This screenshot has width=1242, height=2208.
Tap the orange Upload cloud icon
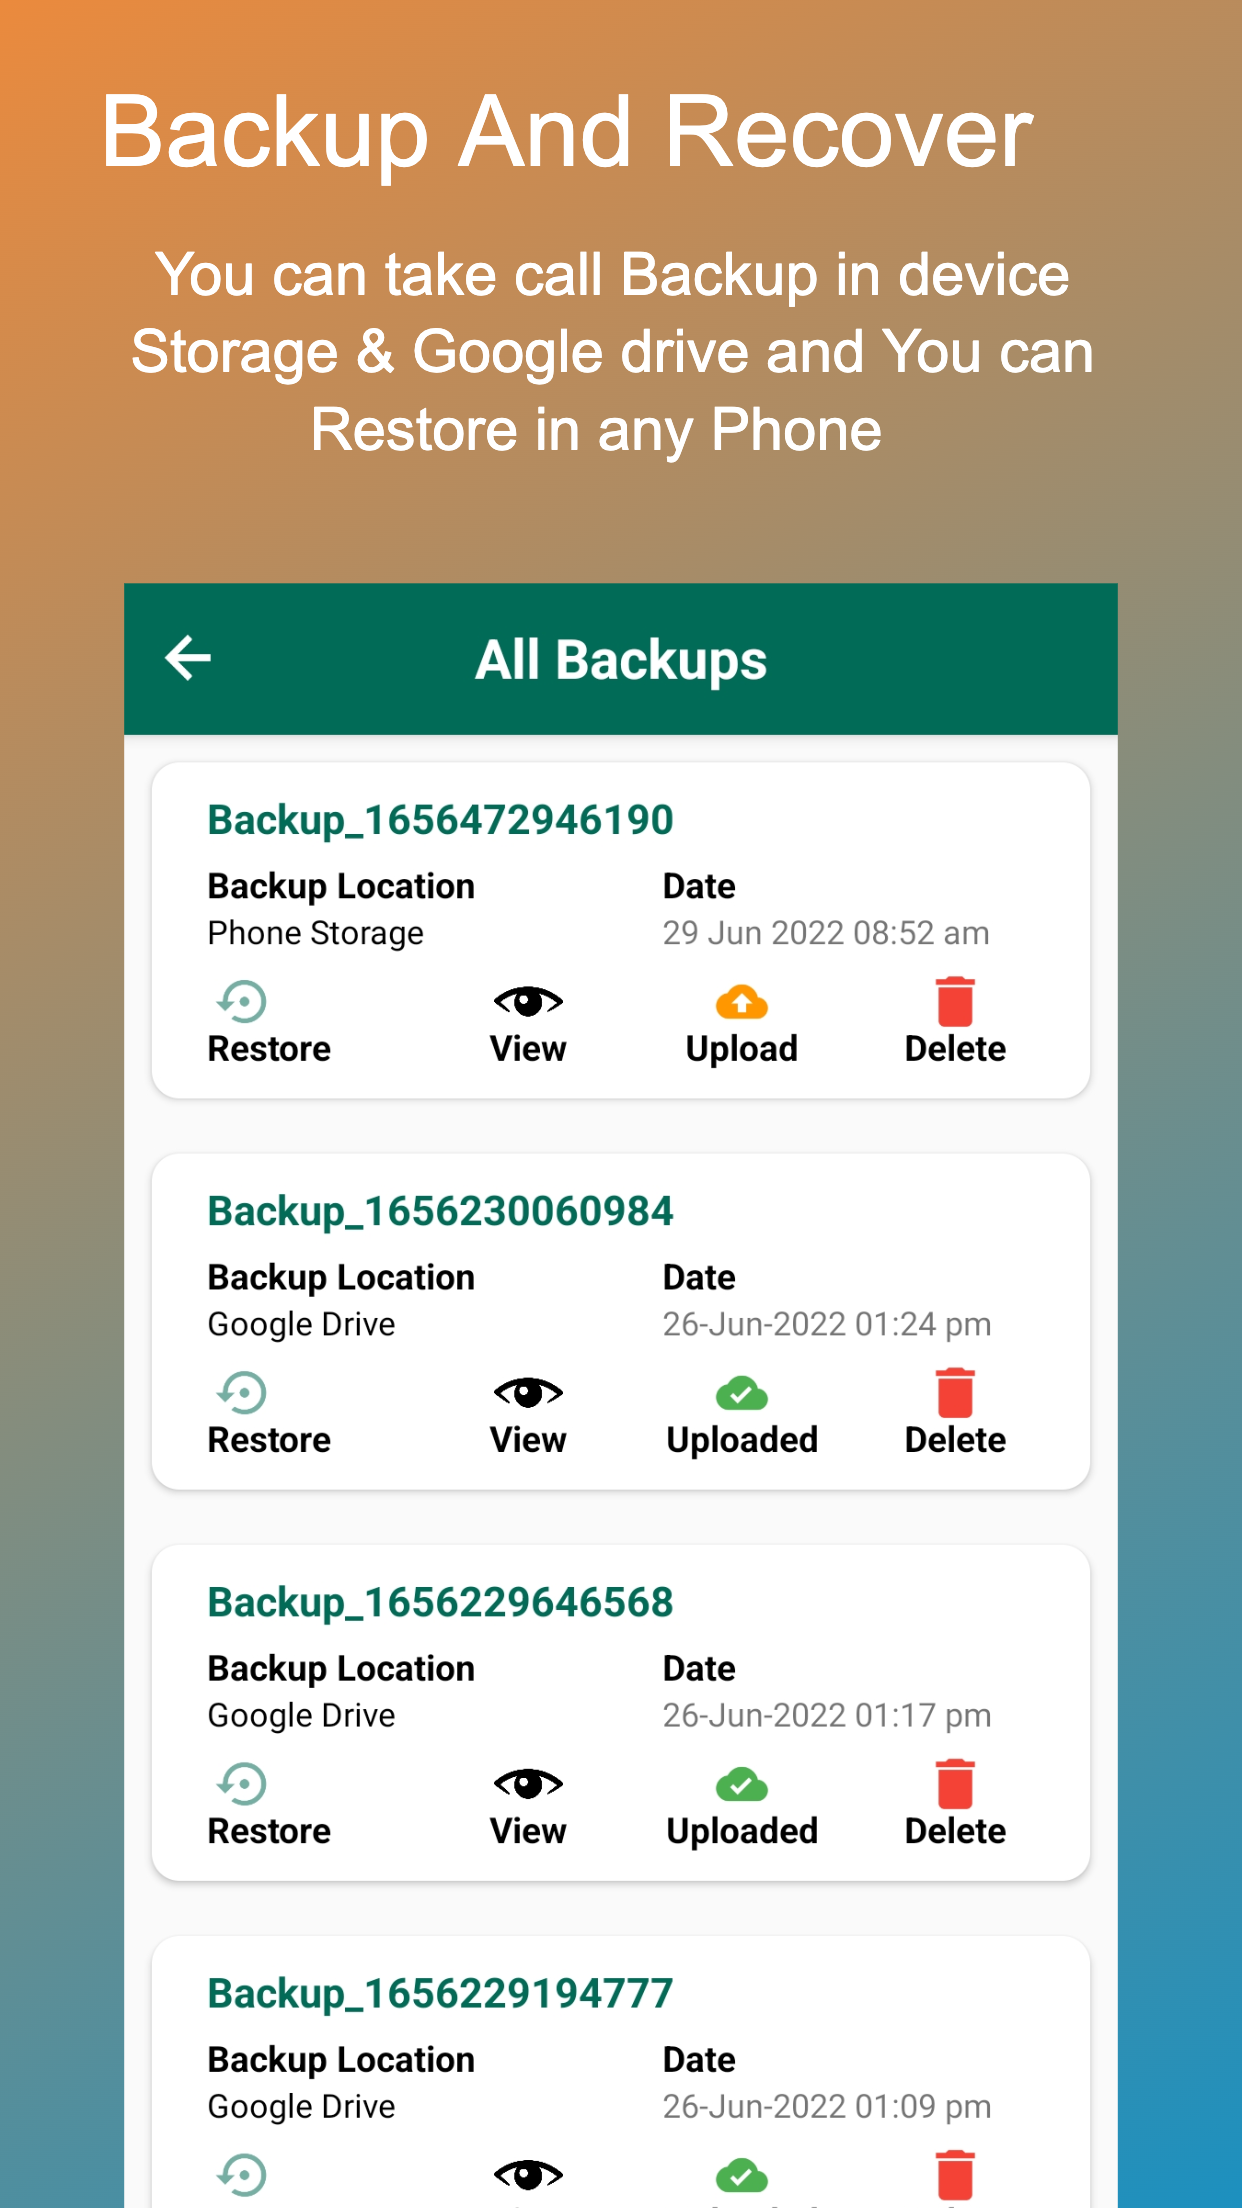coord(741,1002)
